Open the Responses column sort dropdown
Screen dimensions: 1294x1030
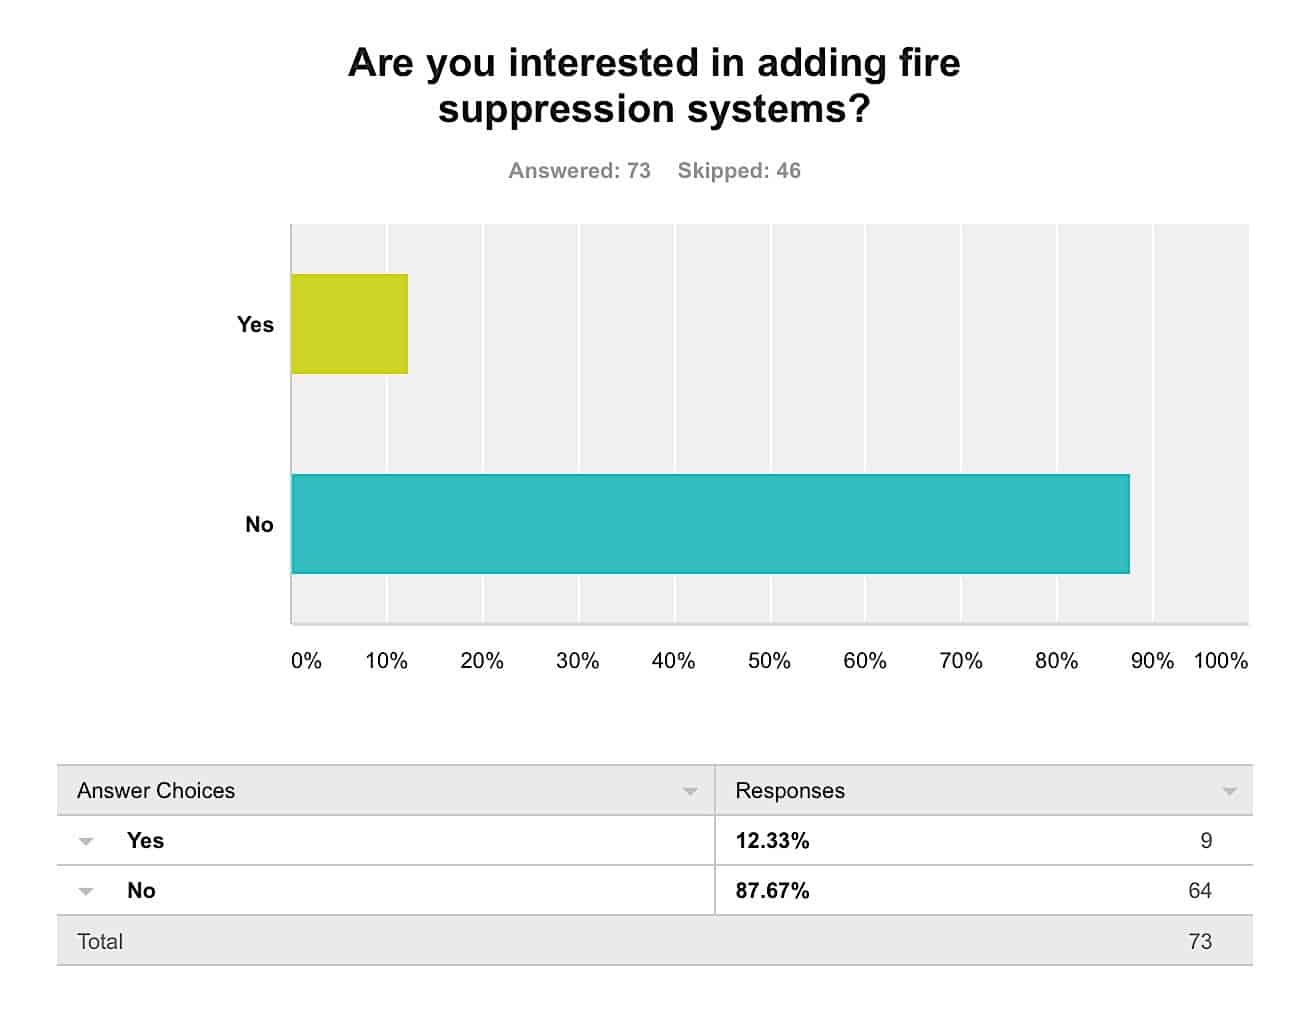coord(1229,791)
